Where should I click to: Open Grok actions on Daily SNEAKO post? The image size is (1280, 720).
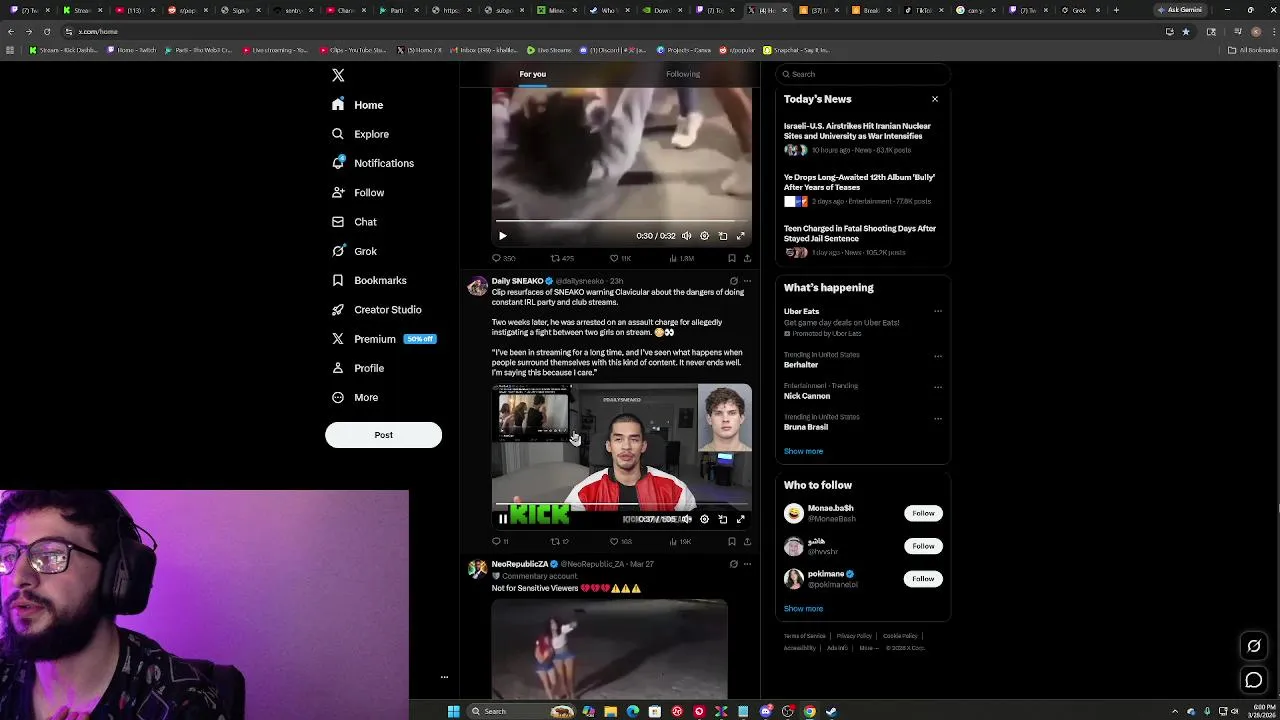[733, 281]
